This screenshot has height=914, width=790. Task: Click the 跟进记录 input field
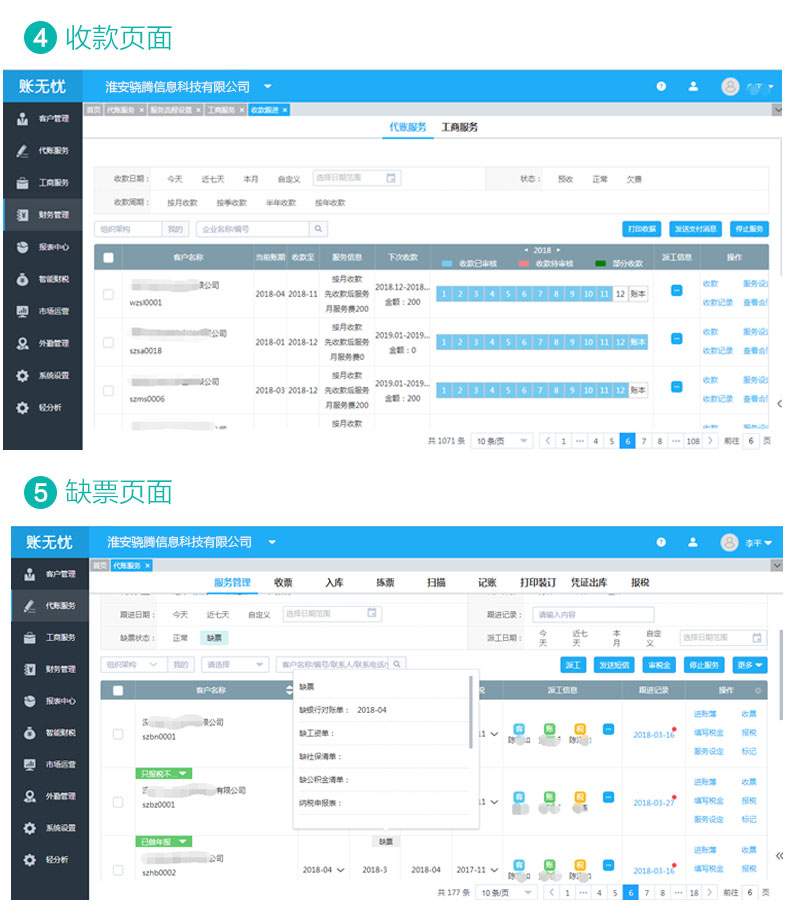click(592, 615)
